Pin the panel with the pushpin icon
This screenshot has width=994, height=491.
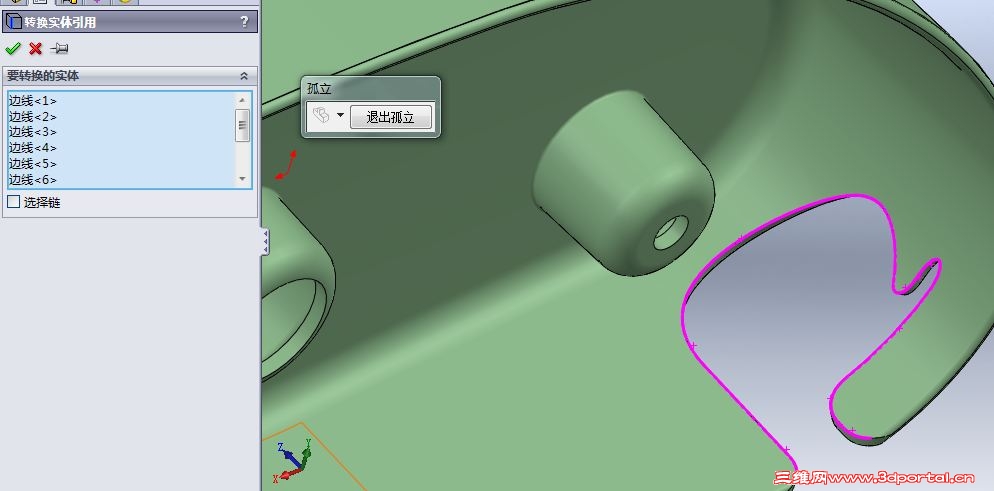pyautogui.click(x=59, y=48)
